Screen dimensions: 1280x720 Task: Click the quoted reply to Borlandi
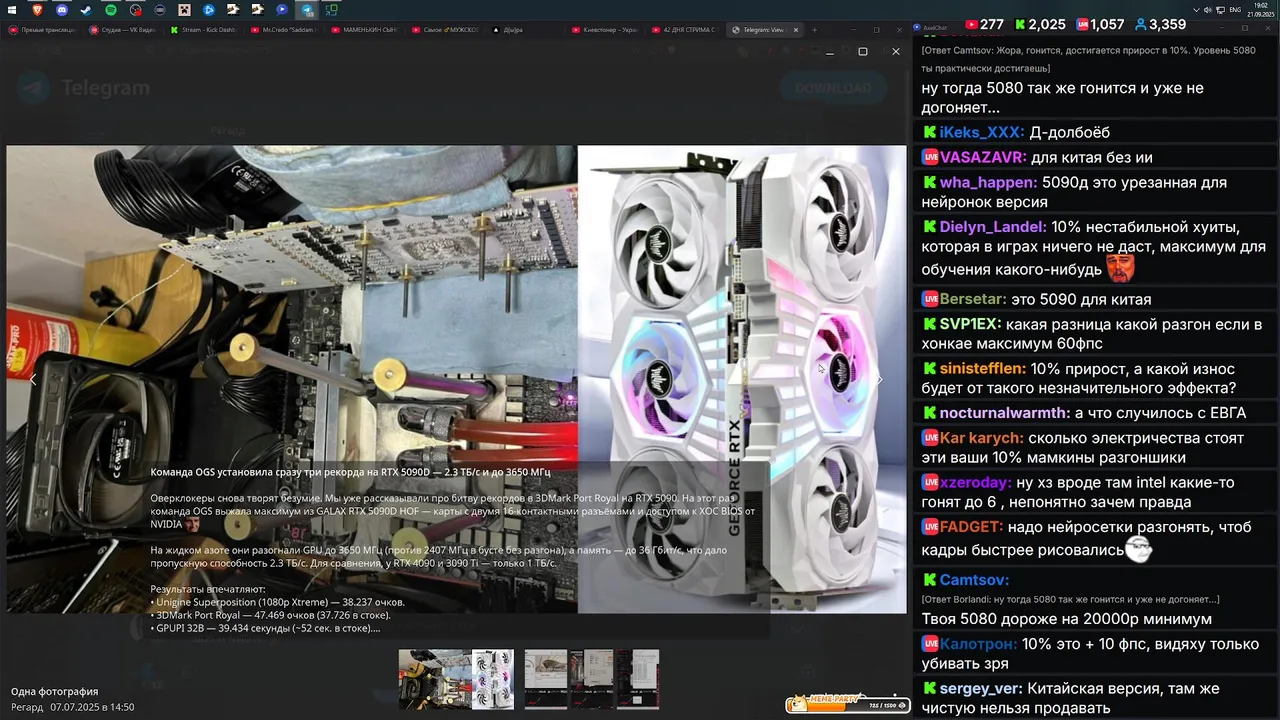point(1070,599)
